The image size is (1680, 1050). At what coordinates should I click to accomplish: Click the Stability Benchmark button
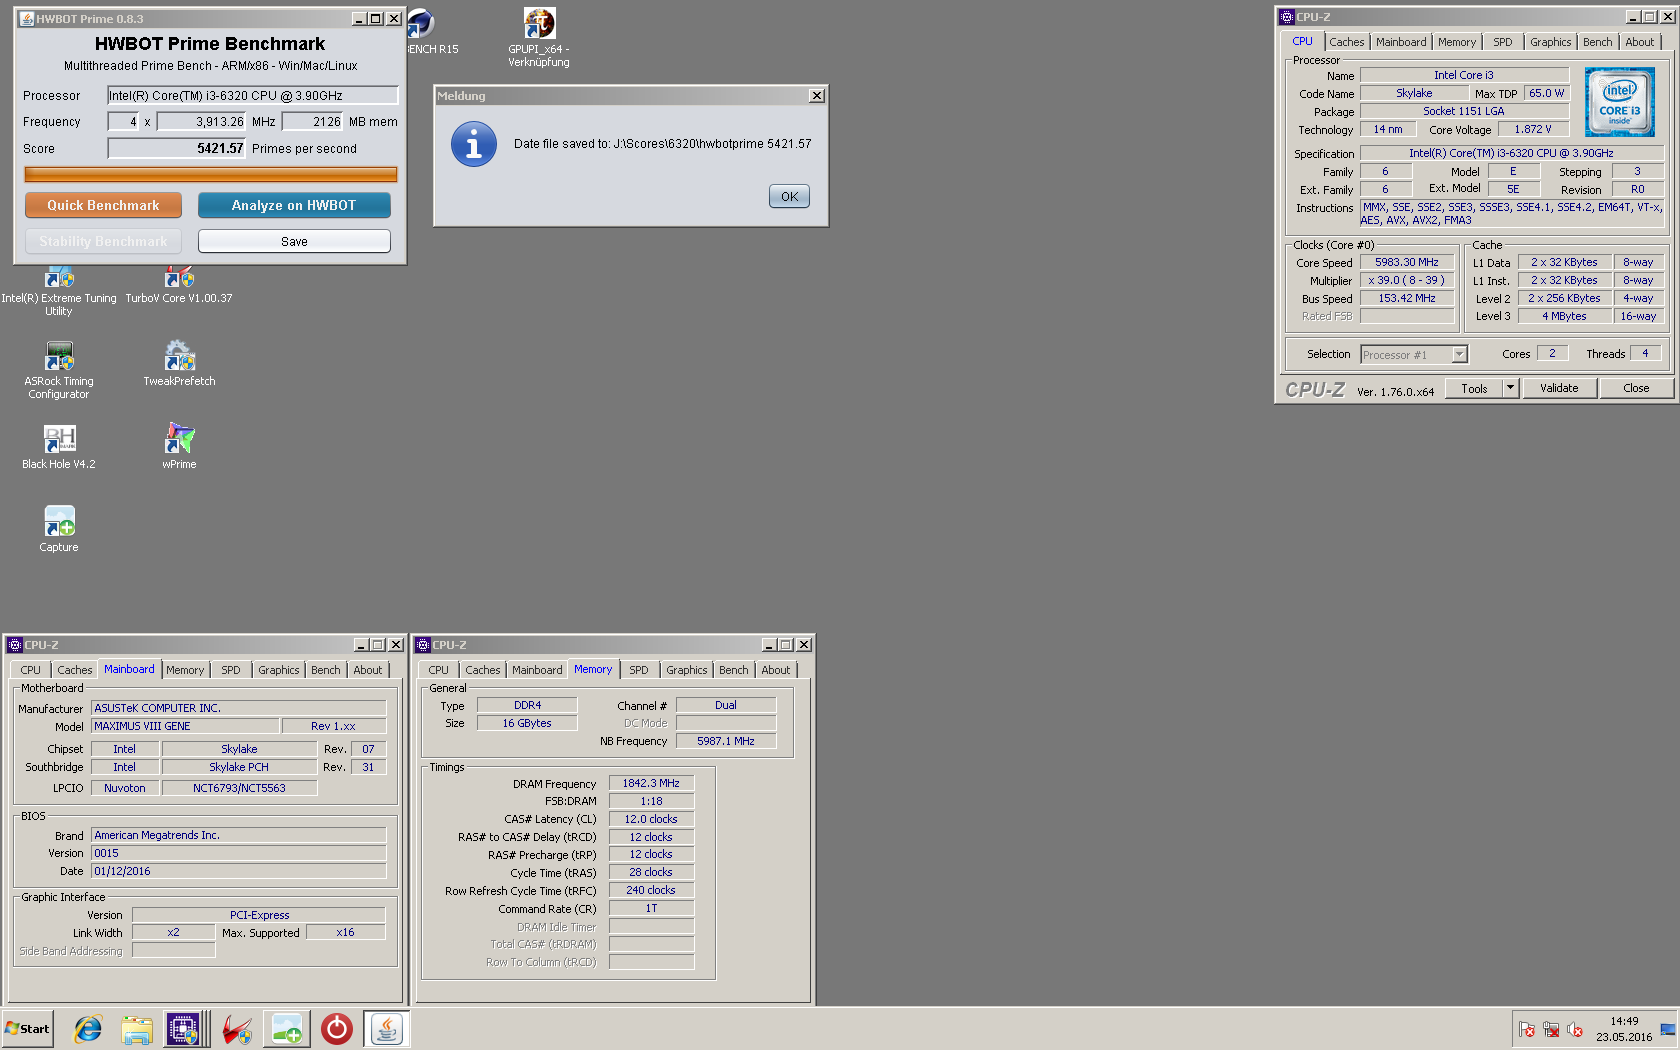click(103, 241)
